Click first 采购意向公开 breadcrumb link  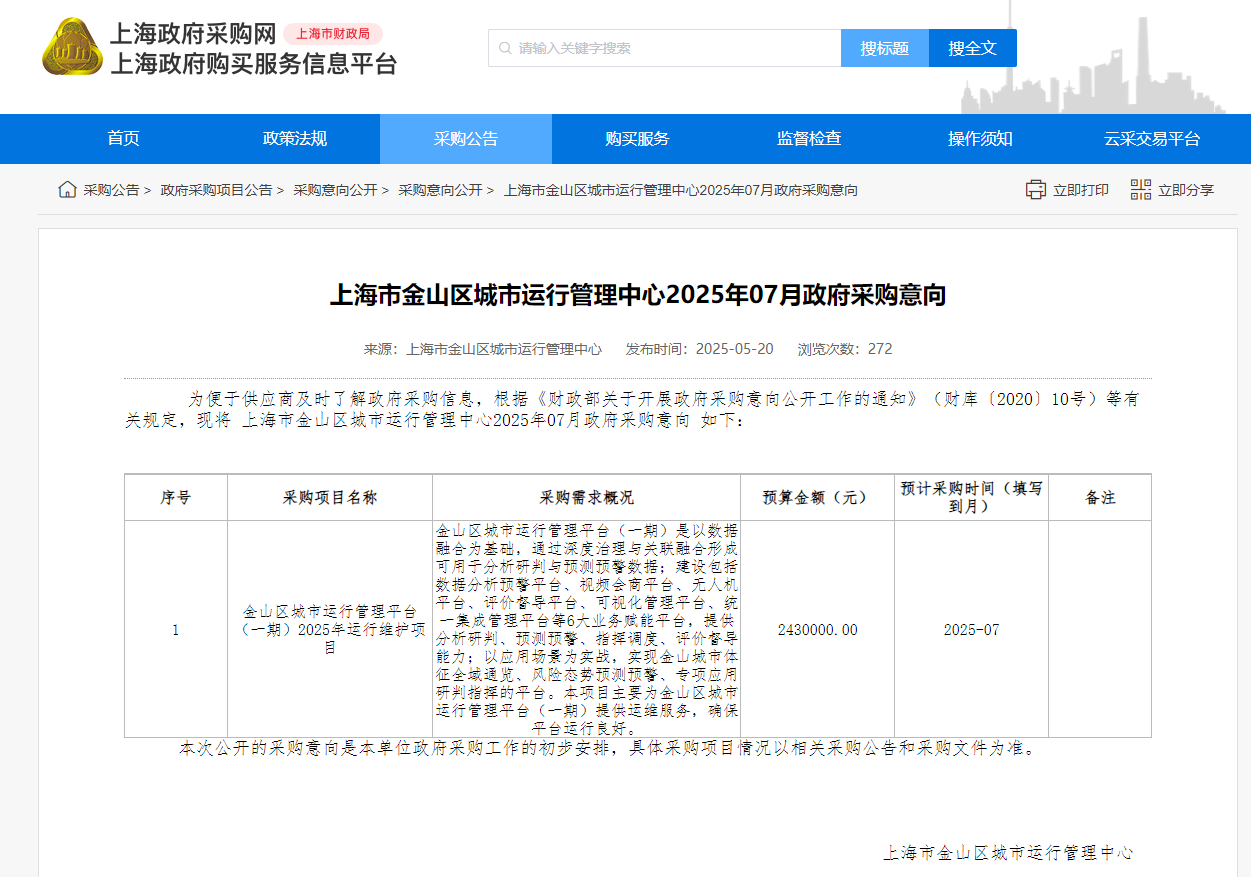335,190
